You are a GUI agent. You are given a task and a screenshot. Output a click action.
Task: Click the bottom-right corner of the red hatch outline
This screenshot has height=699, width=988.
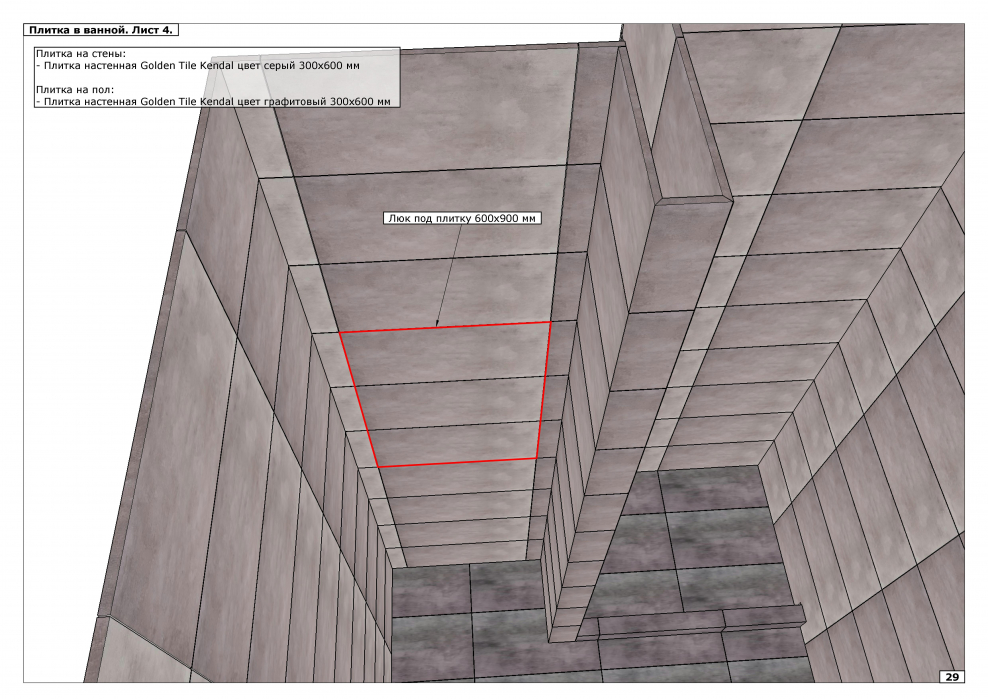[536, 458]
